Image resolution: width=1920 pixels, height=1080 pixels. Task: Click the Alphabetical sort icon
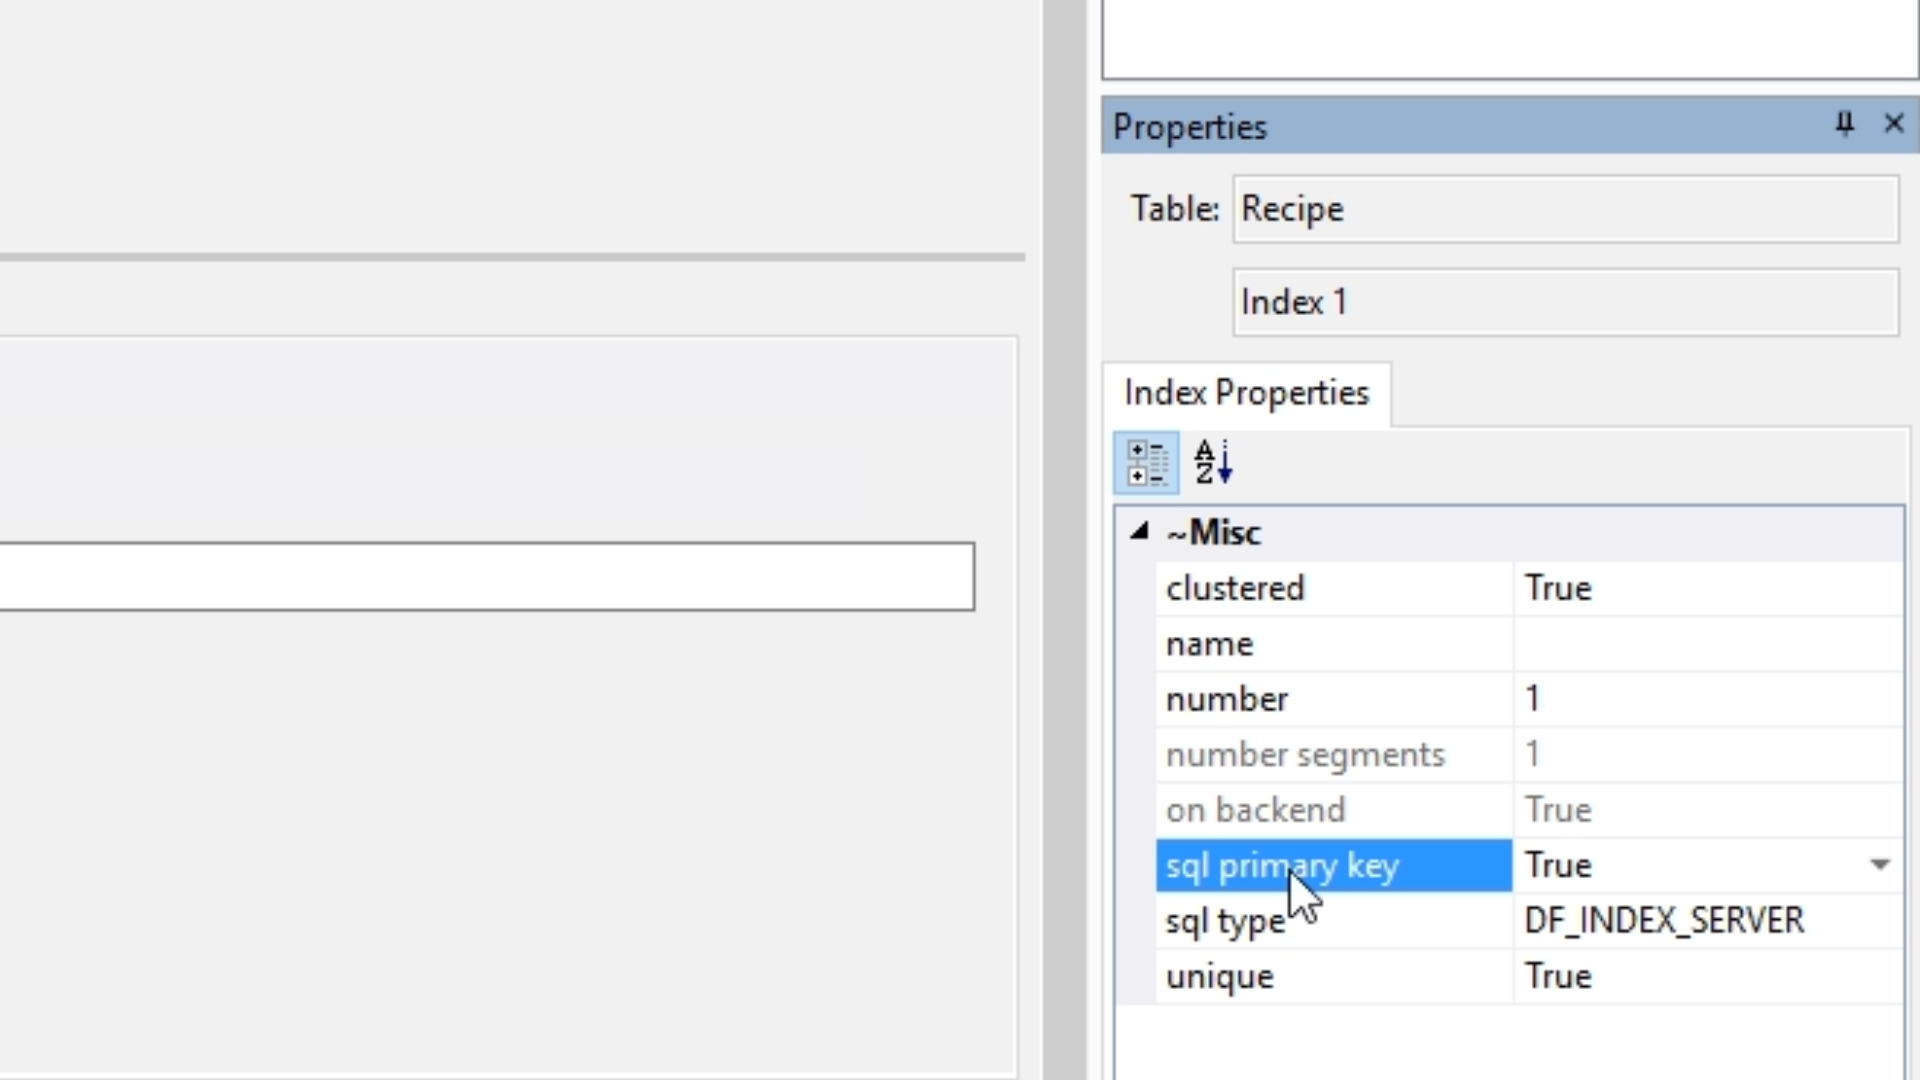(x=1213, y=463)
